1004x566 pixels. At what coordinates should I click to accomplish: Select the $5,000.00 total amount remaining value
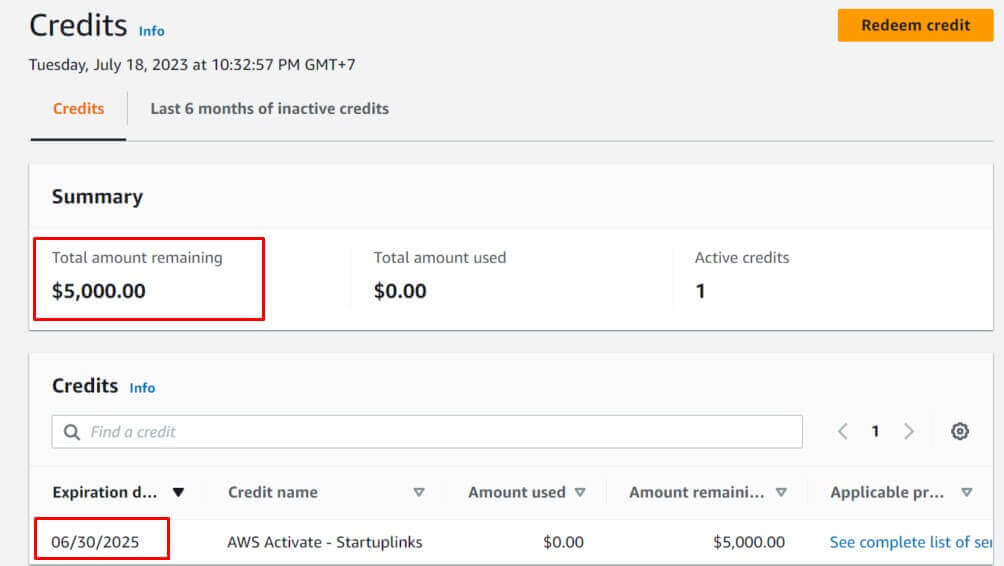(x=99, y=291)
